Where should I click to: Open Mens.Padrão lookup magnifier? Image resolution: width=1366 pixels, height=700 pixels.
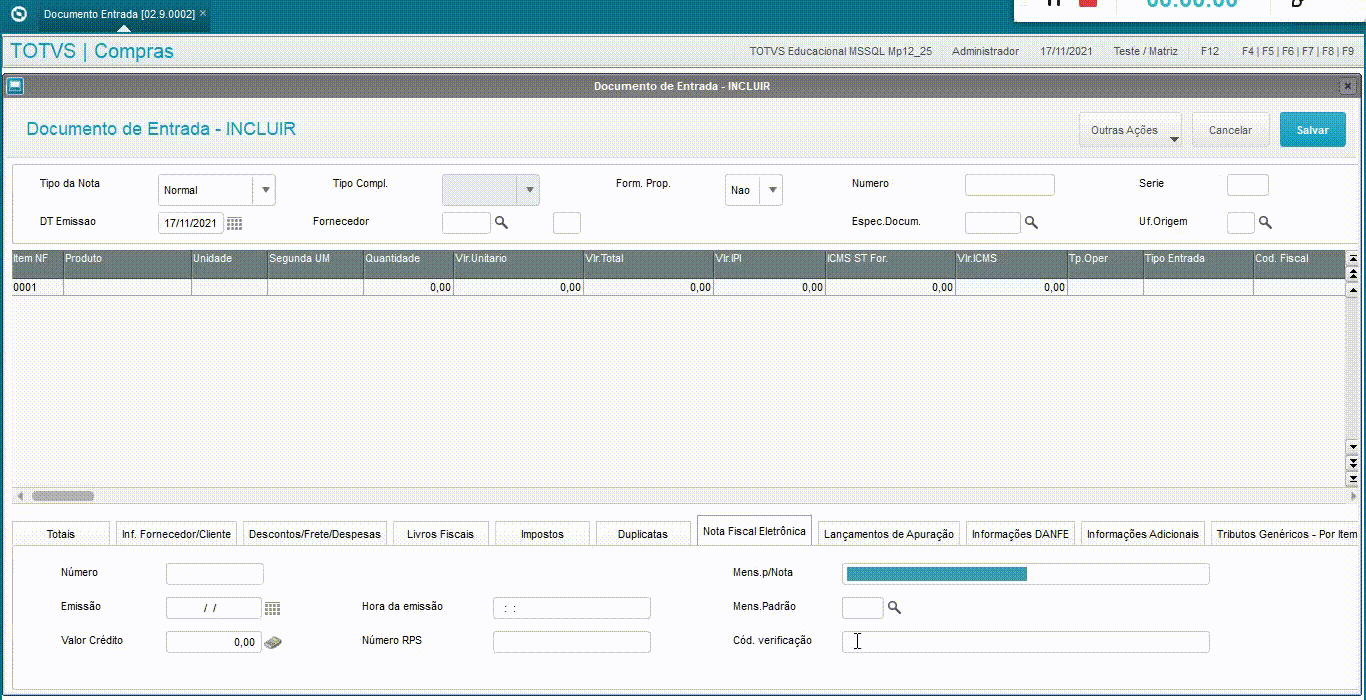894,607
